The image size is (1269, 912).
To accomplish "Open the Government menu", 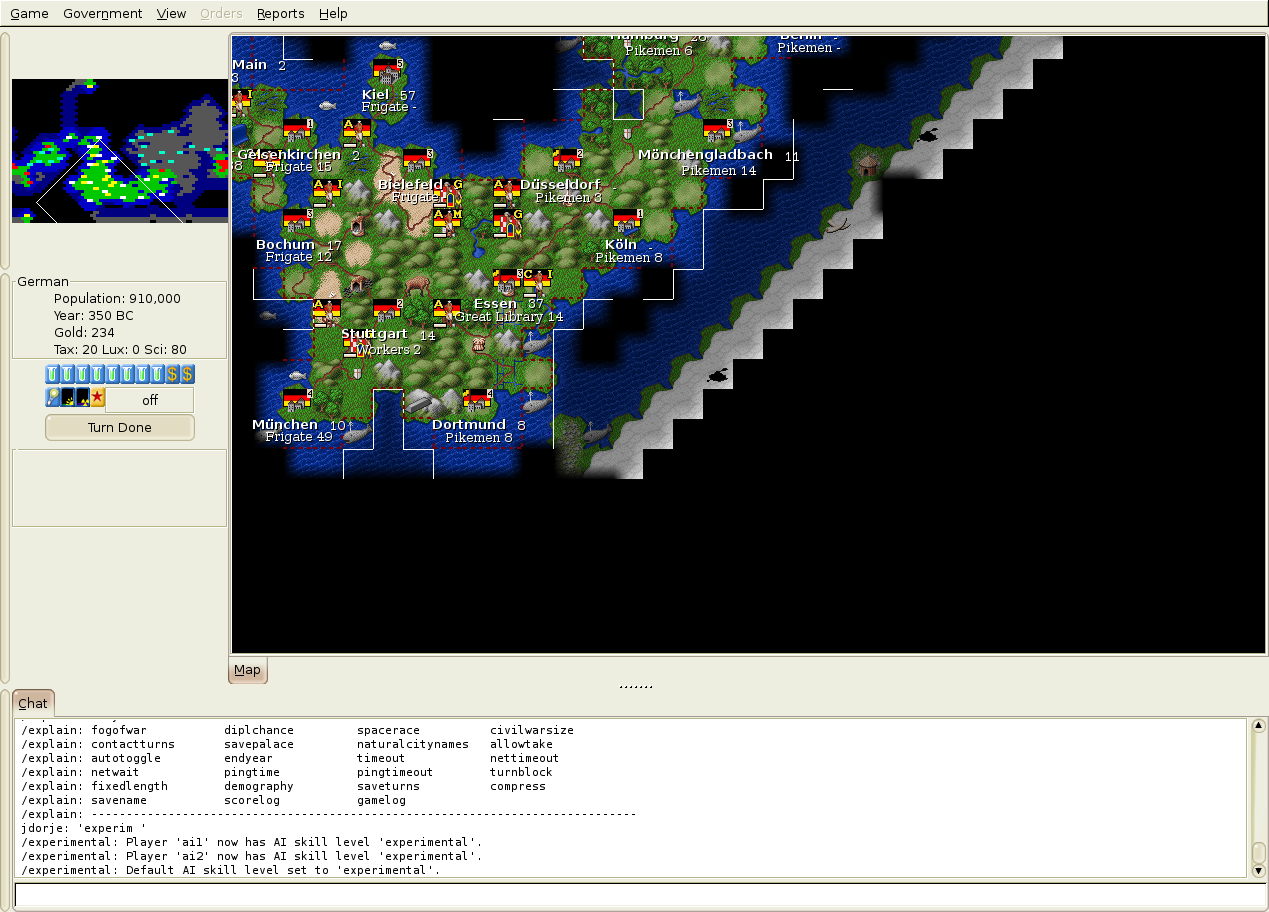I will (x=102, y=13).
